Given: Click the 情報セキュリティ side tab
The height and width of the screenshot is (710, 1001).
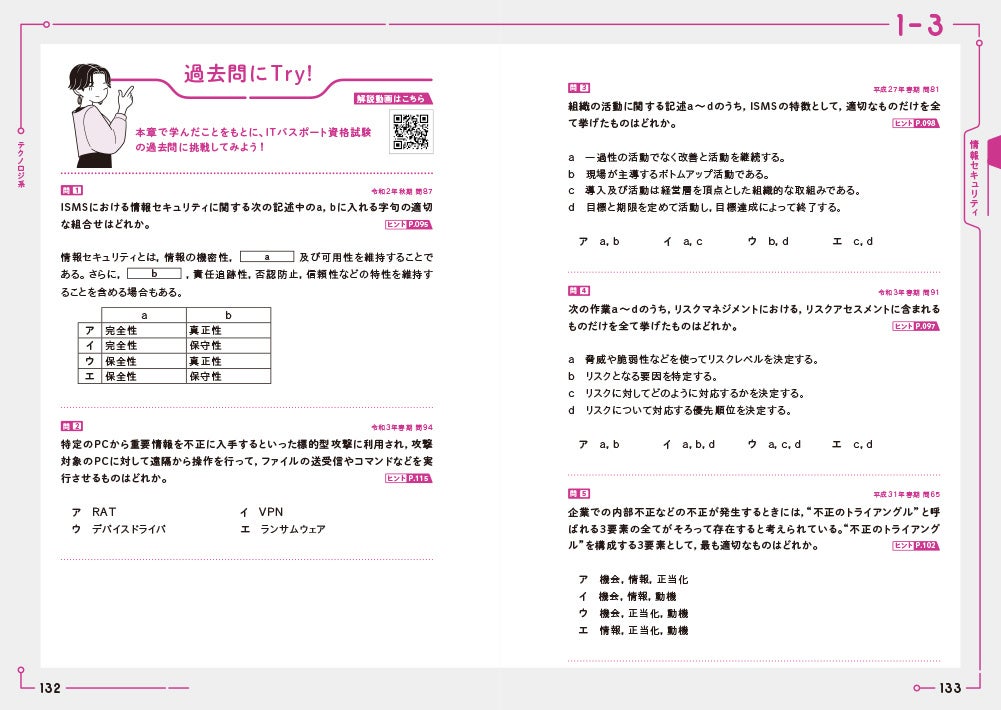Looking at the screenshot, I should (x=974, y=178).
